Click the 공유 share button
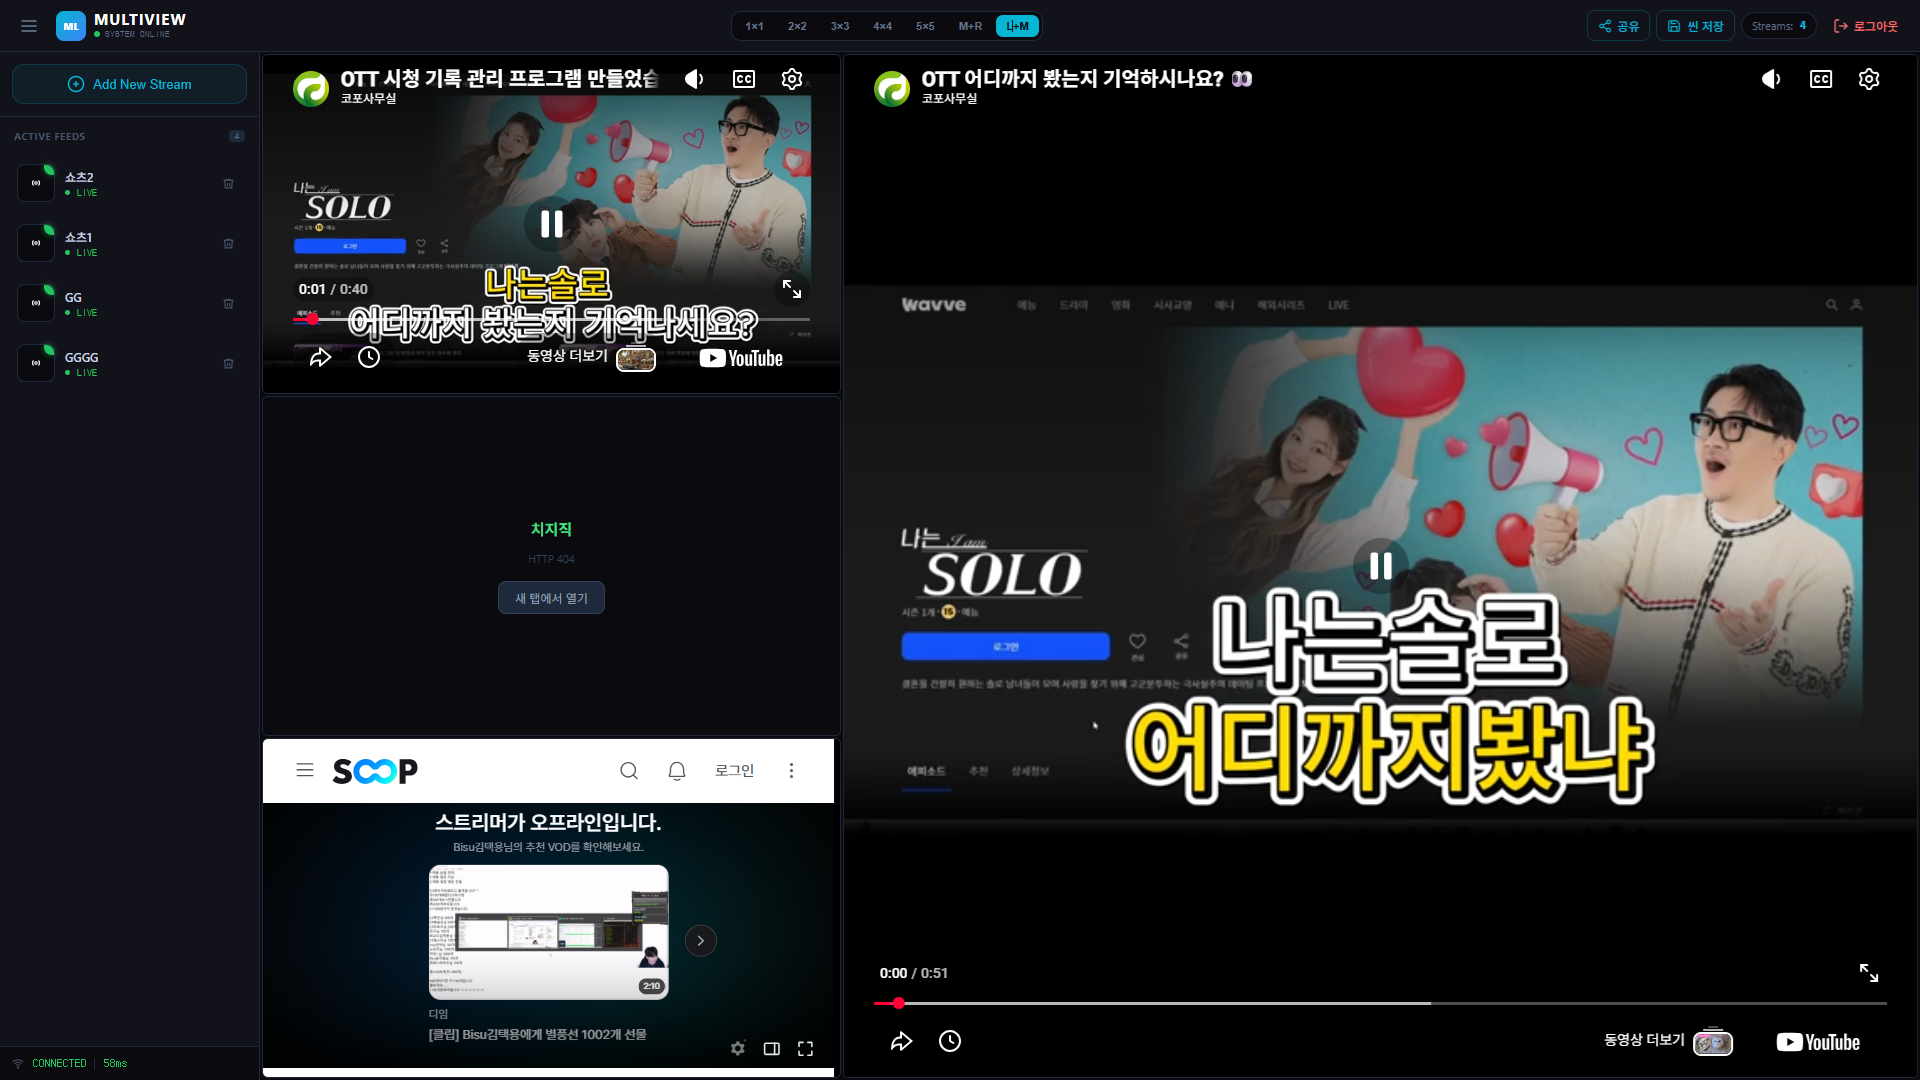The width and height of the screenshot is (1920, 1080). (1618, 26)
